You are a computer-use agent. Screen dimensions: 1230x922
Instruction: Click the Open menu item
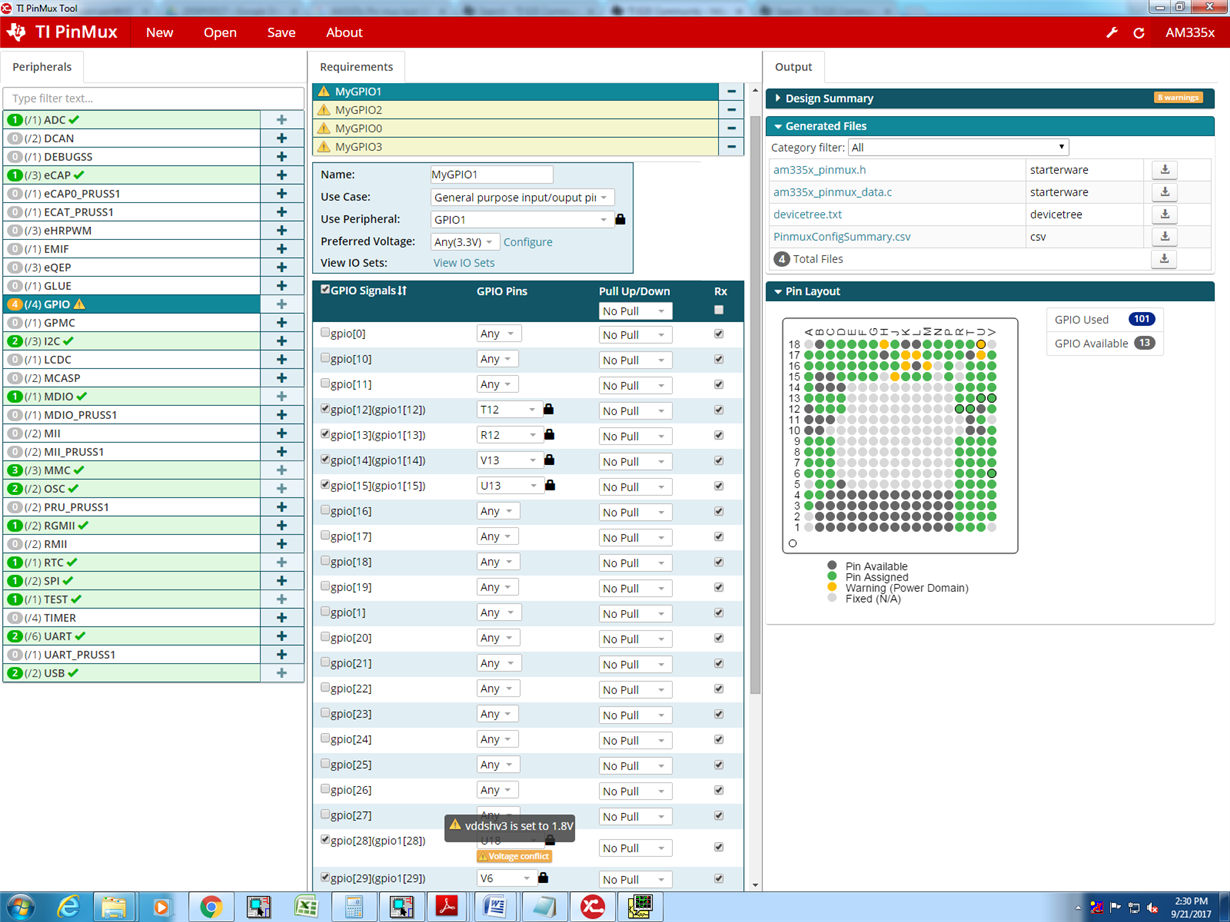pos(220,32)
